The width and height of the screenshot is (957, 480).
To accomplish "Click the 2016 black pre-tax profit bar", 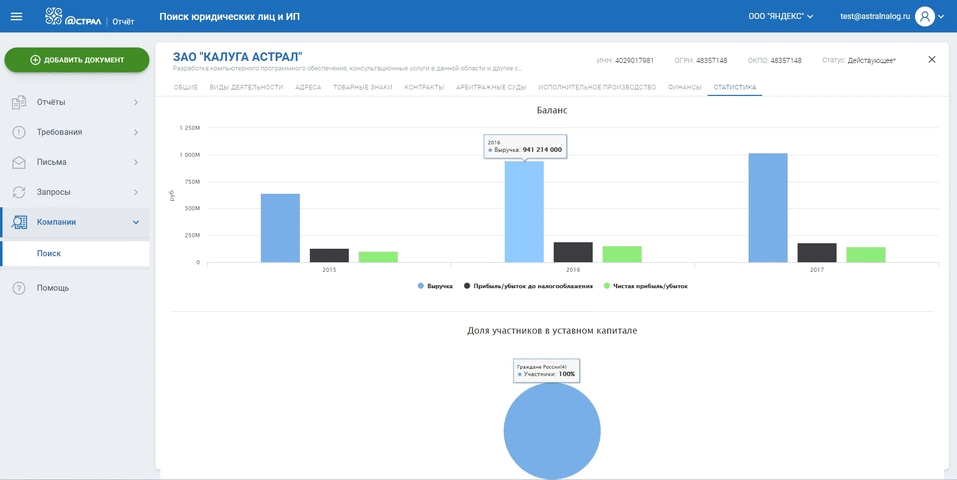I will coord(573,253).
